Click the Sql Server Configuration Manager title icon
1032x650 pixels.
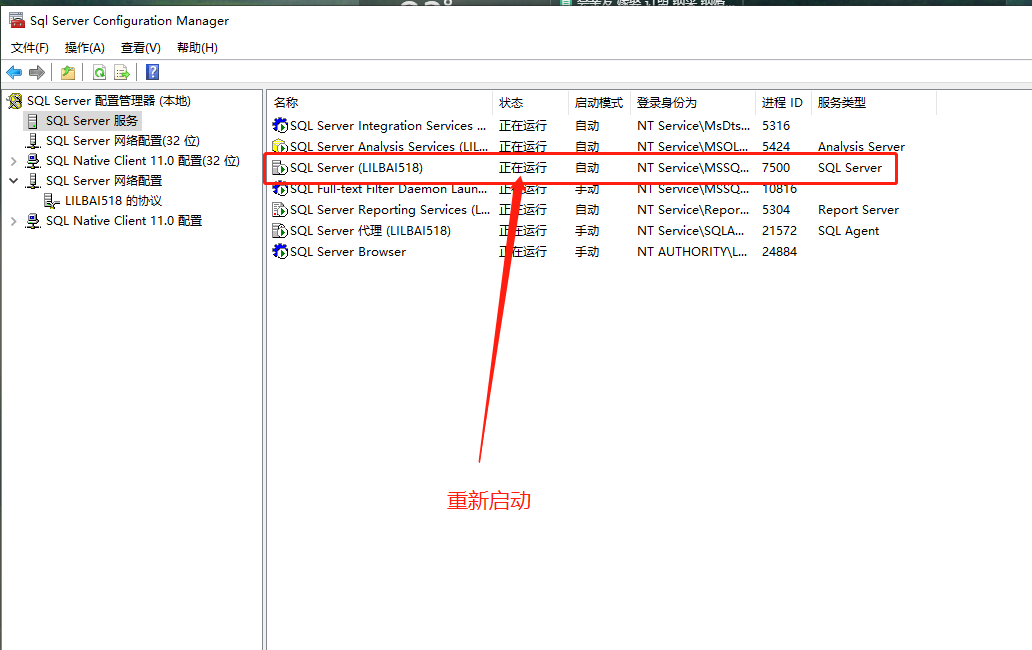click(16, 20)
